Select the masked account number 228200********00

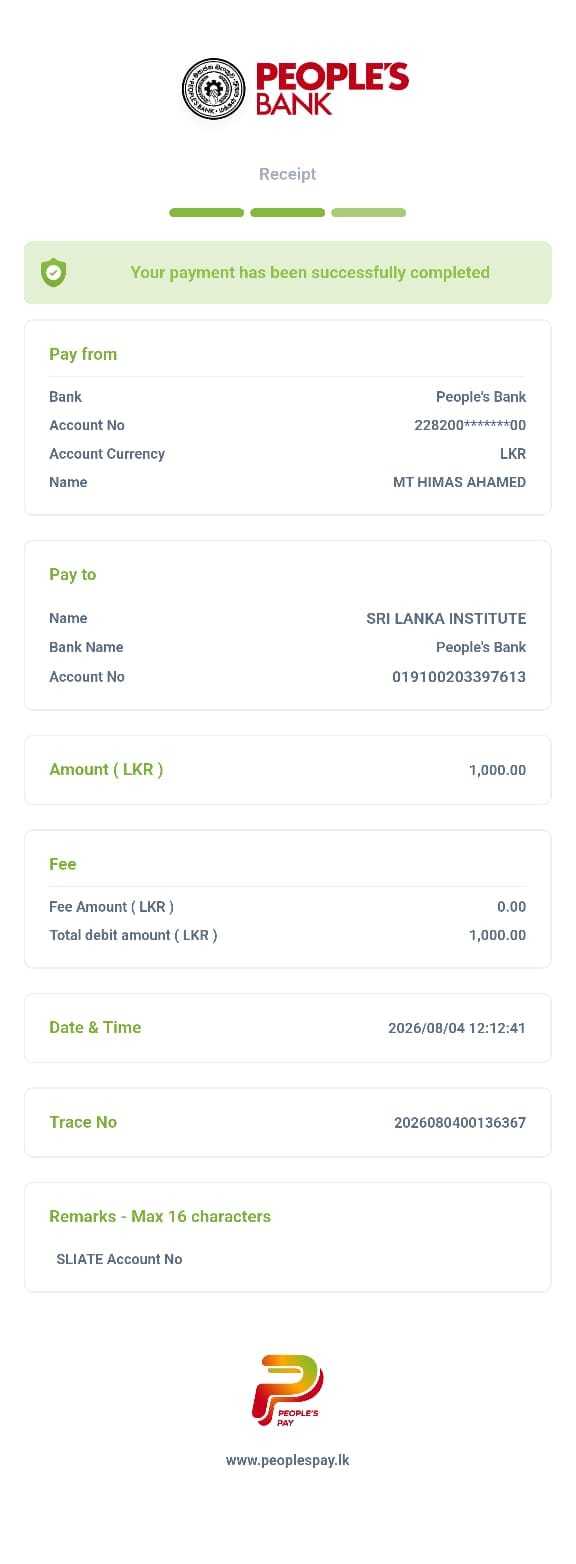point(470,425)
